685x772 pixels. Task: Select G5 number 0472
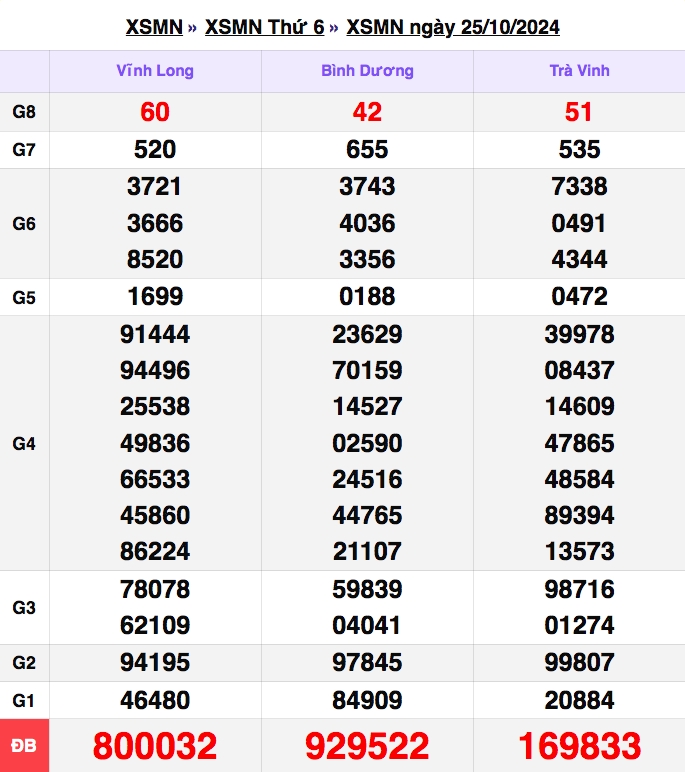(580, 296)
